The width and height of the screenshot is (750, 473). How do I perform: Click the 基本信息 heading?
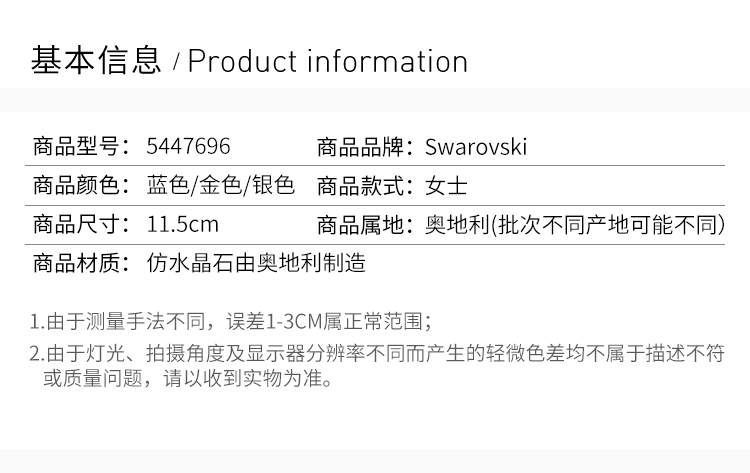[x=96, y=61]
